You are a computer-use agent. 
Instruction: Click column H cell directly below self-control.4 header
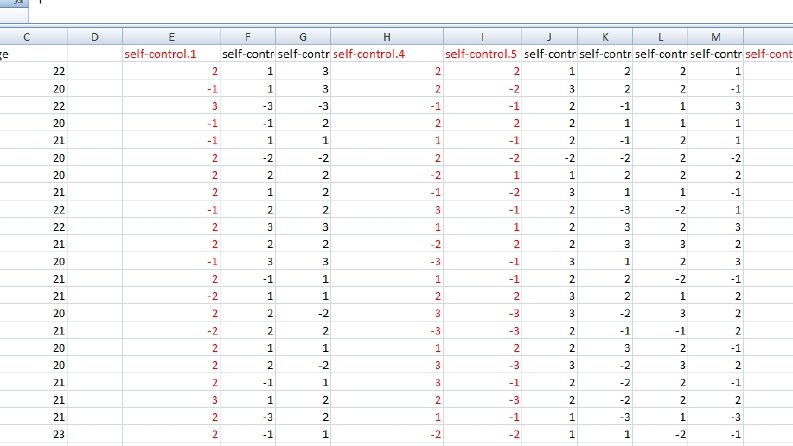pyautogui.click(x=387, y=71)
